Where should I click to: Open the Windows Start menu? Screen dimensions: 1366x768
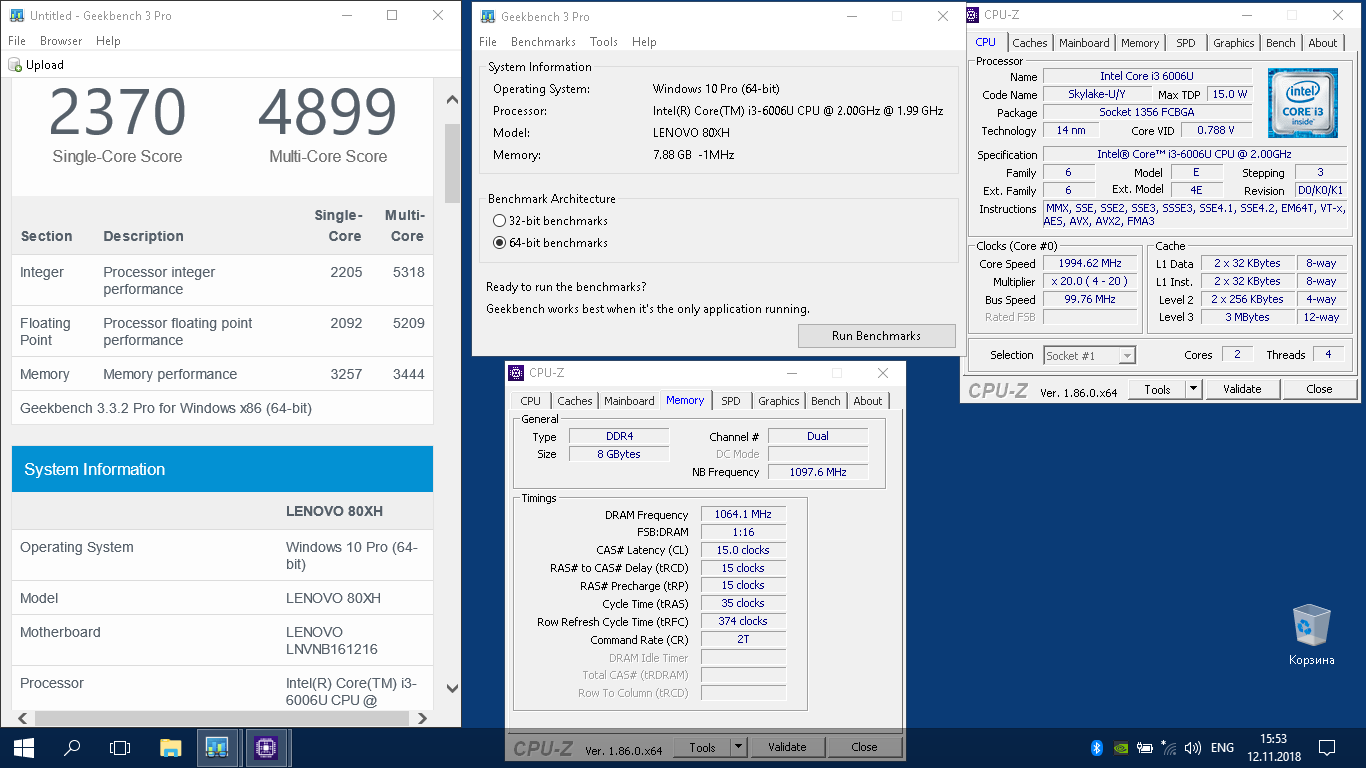(24, 747)
